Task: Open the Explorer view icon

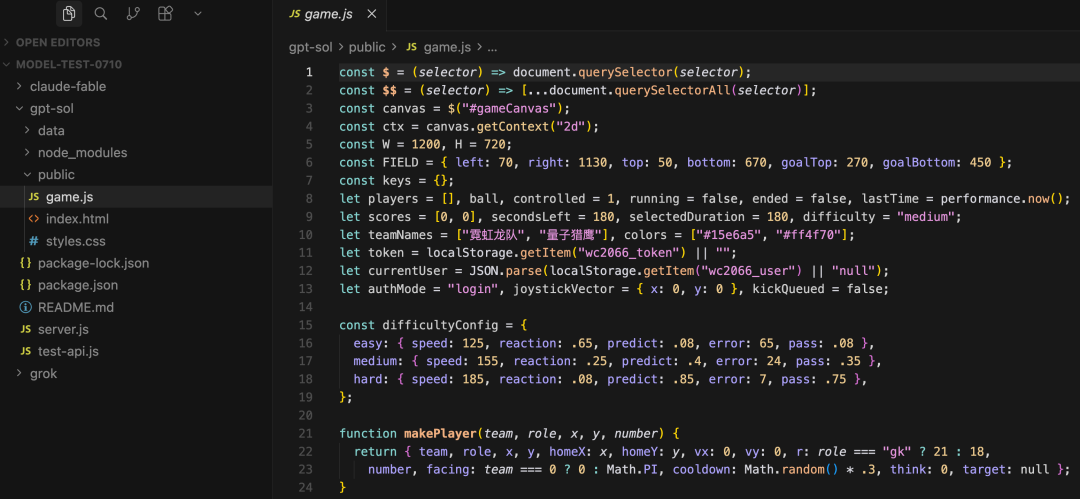Action: (x=68, y=13)
